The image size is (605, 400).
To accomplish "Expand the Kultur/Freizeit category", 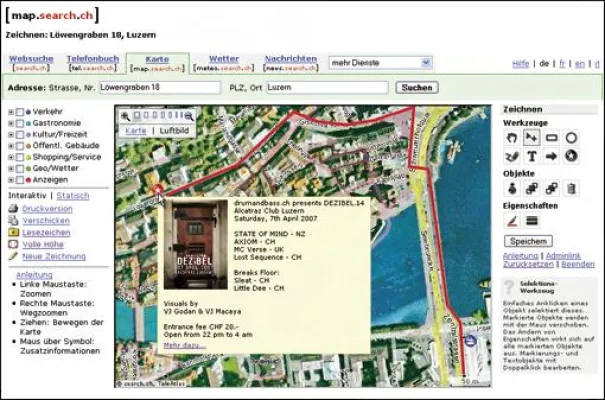I will click(x=11, y=135).
